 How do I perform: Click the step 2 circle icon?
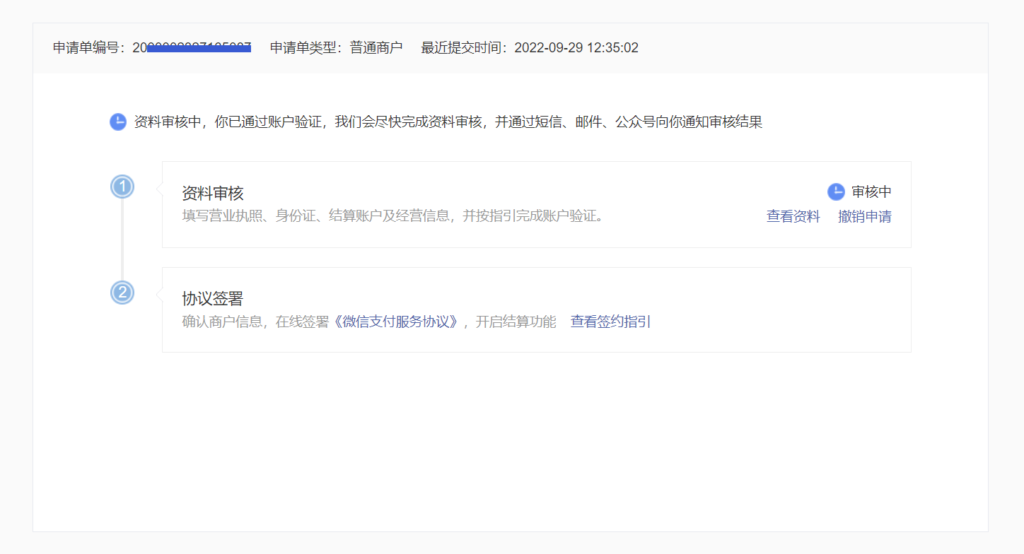[122, 293]
